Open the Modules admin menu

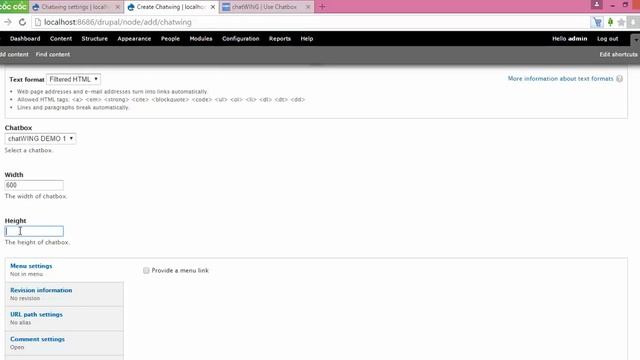(201, 39)
